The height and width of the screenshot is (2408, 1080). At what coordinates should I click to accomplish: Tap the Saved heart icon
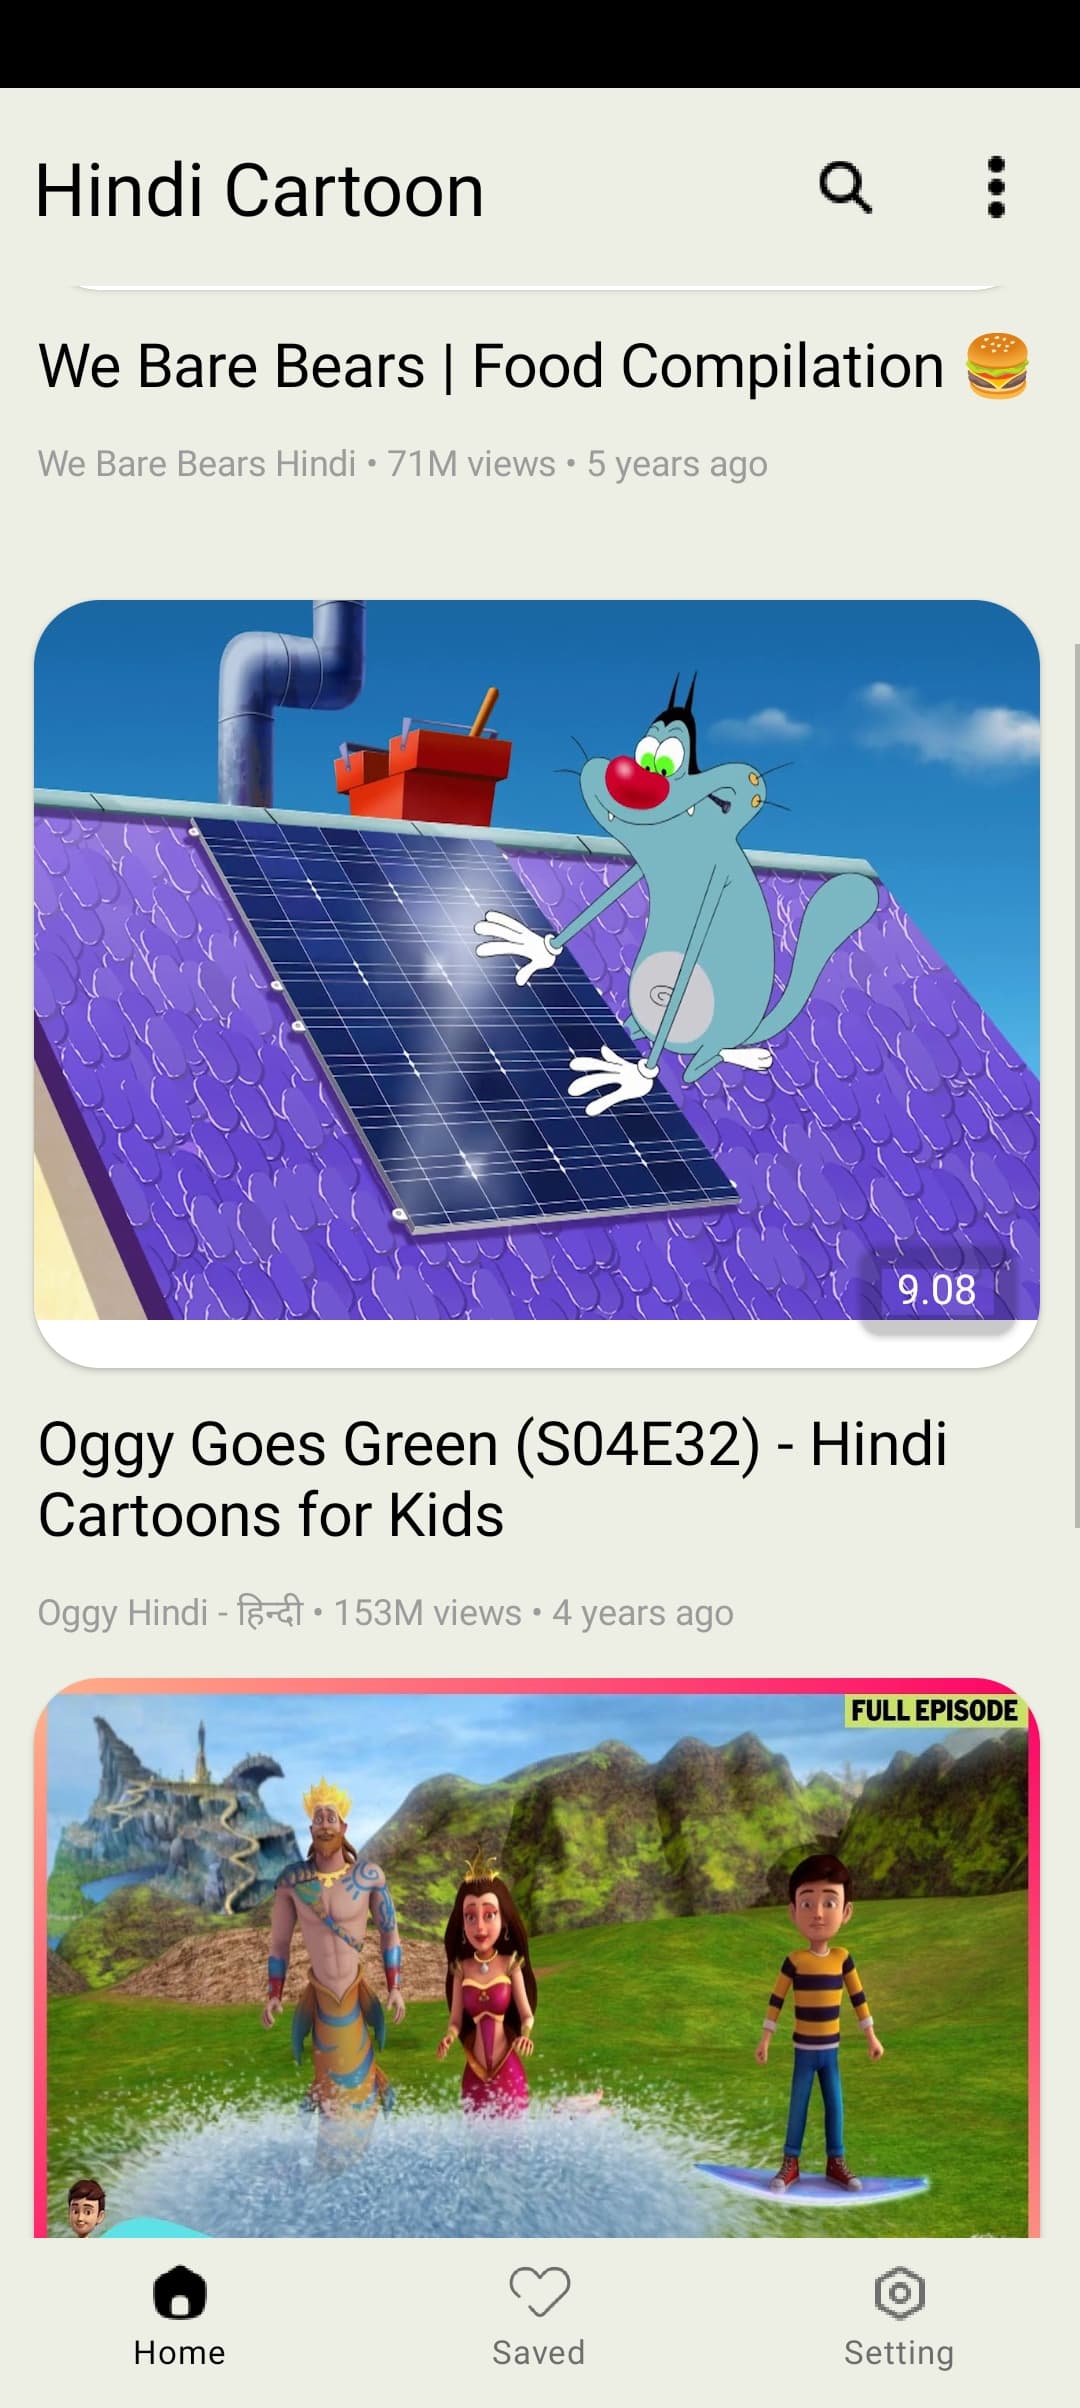click(539, 2291)
